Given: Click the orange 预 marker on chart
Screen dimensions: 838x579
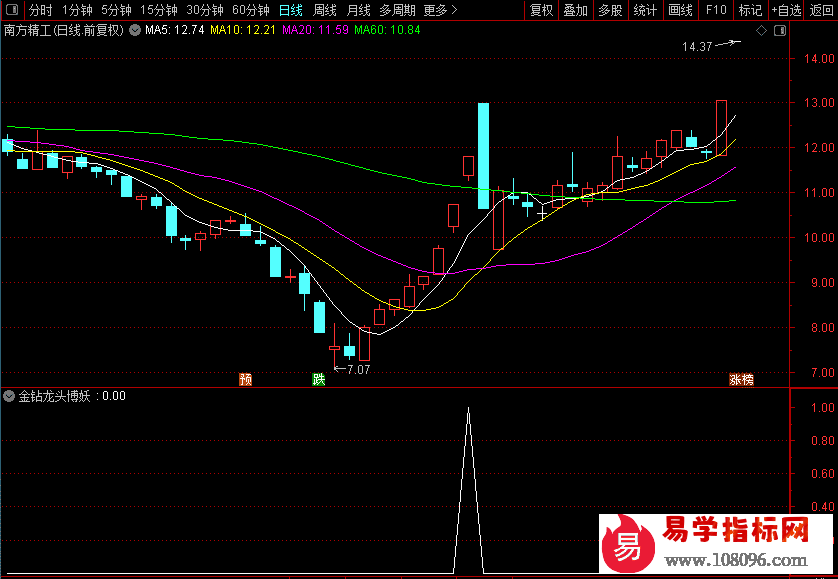Looking at the screenshot, I should click(x=246, y=380).
